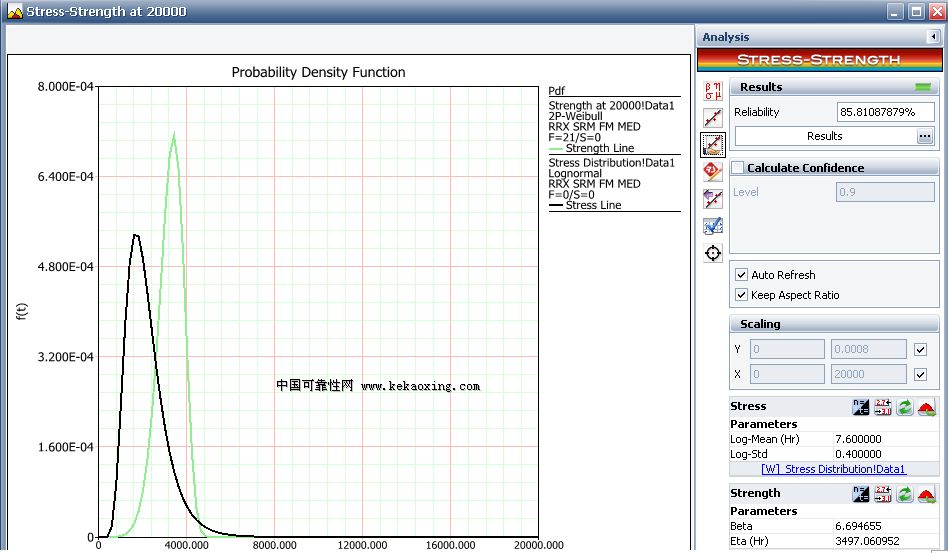Click the Scaling section header
The width and height of the screenshot is (948, 553).
pyautogui.click(x=834, y=324)
